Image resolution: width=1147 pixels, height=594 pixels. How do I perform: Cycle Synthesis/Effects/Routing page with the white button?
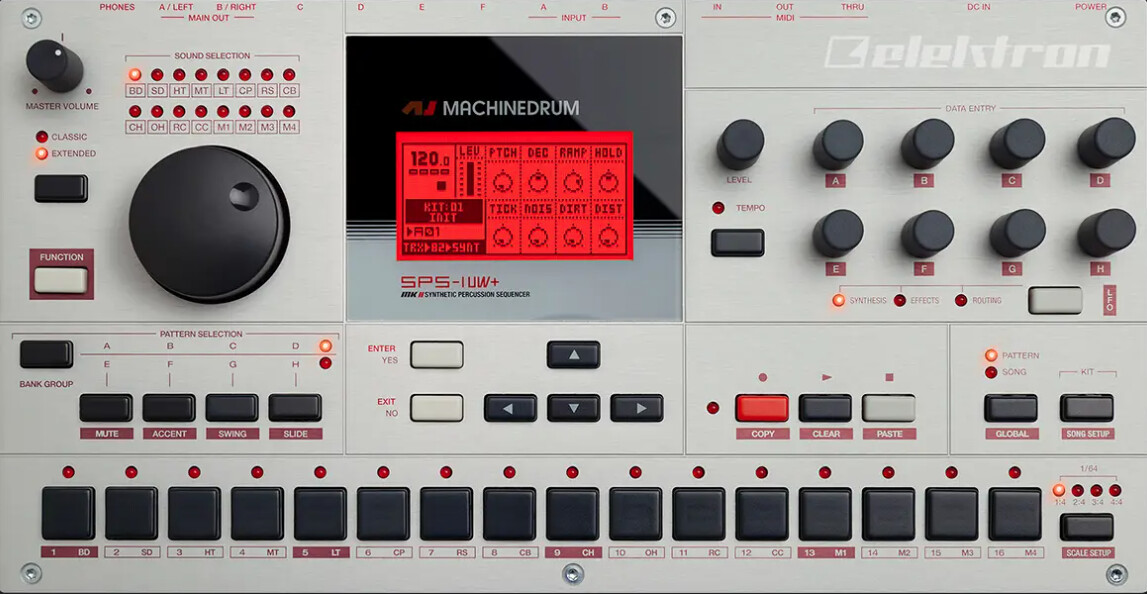[1055, 301]
